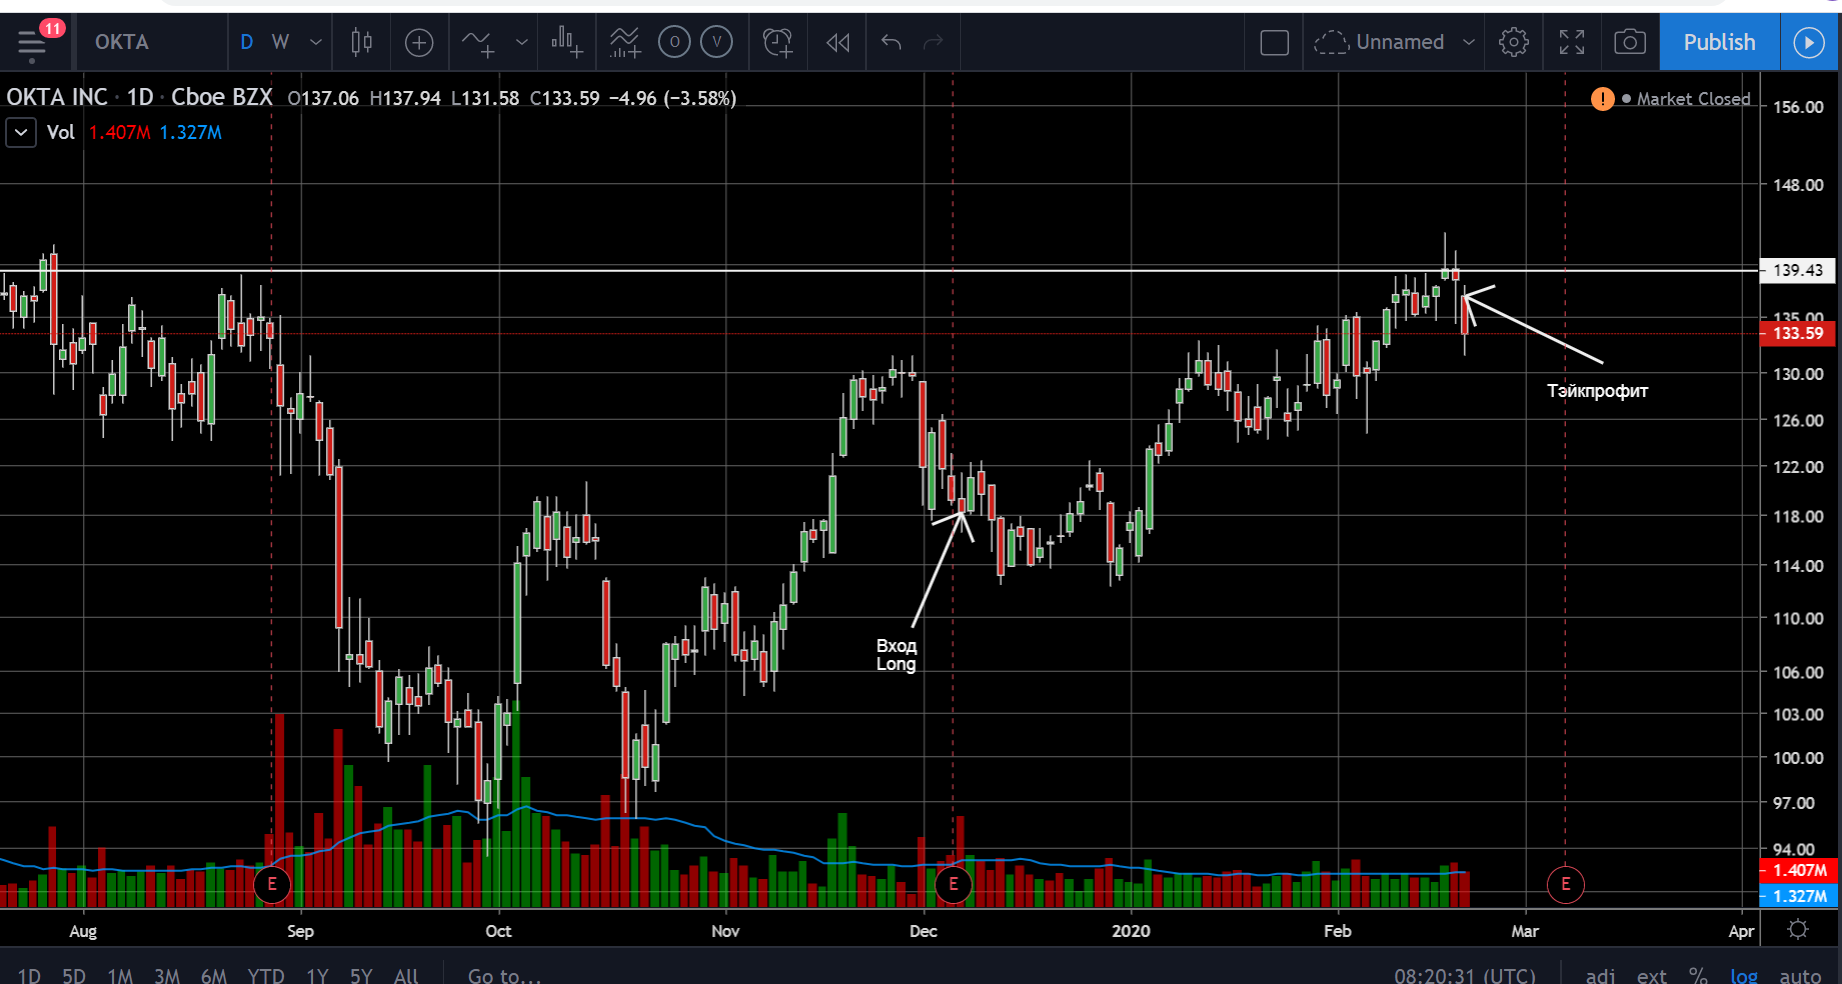Click the play icon next to Publish

coord(1809,42)
